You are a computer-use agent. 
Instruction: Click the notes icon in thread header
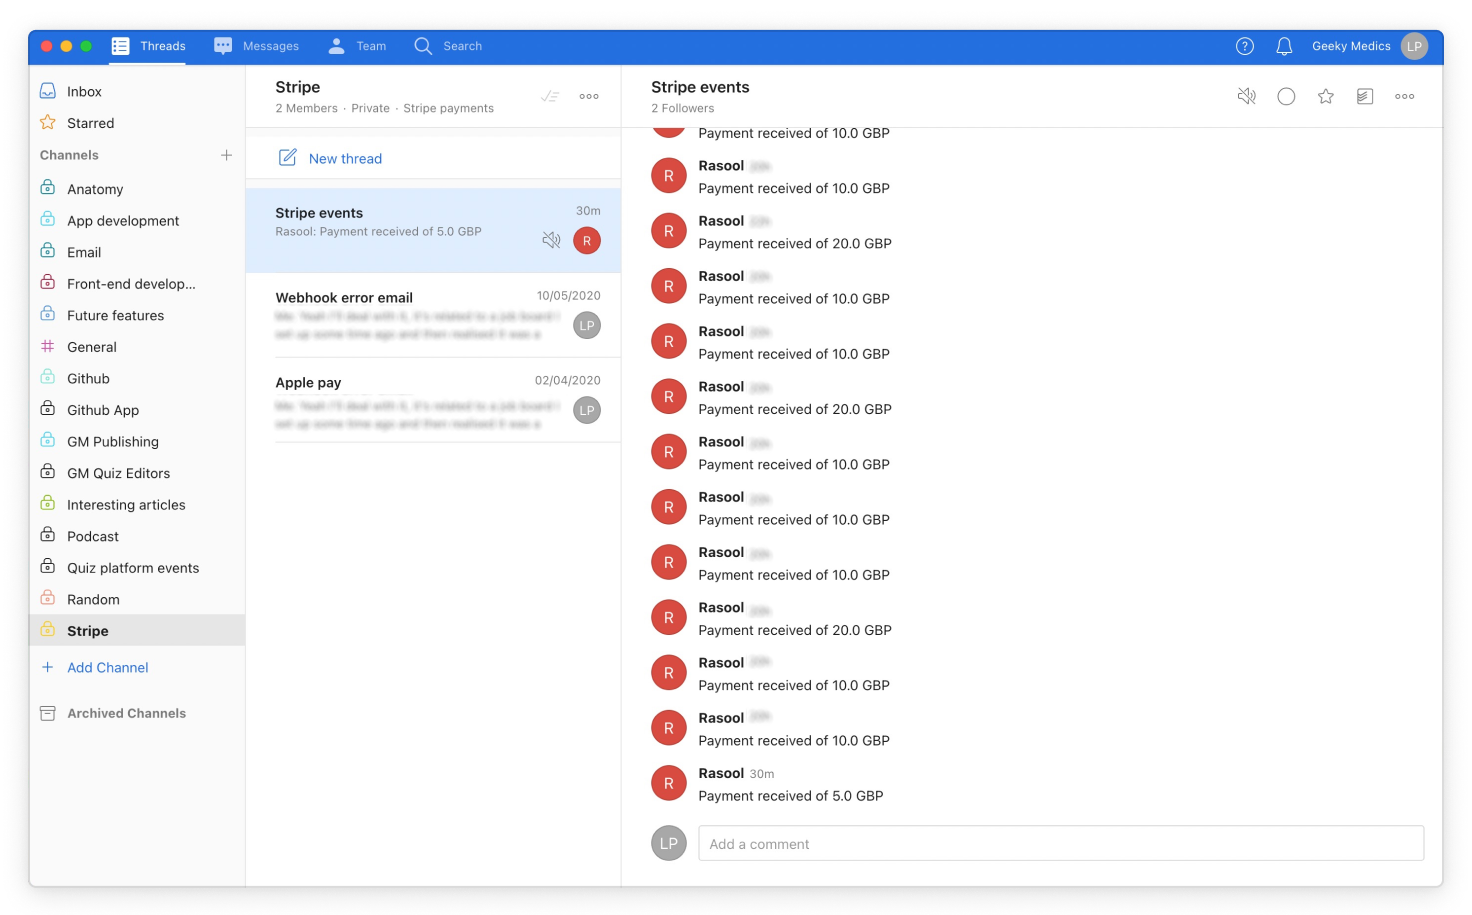tap(1365, 96)
